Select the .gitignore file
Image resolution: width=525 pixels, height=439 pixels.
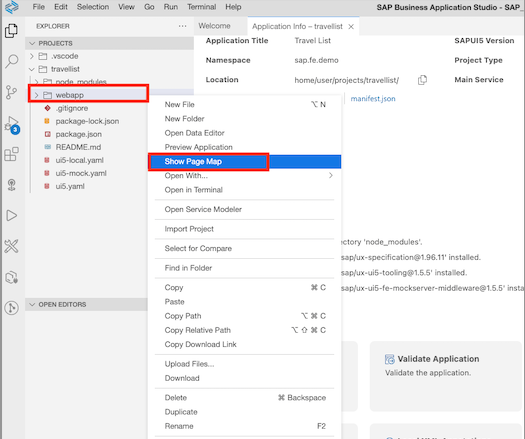tap(72, 108)
